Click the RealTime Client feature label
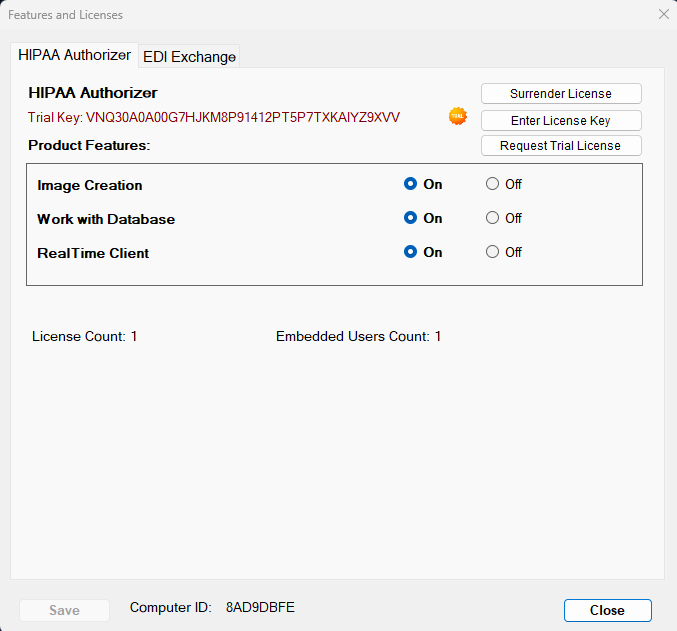Viewport: 677px width, 631px height. coord(93,253)
